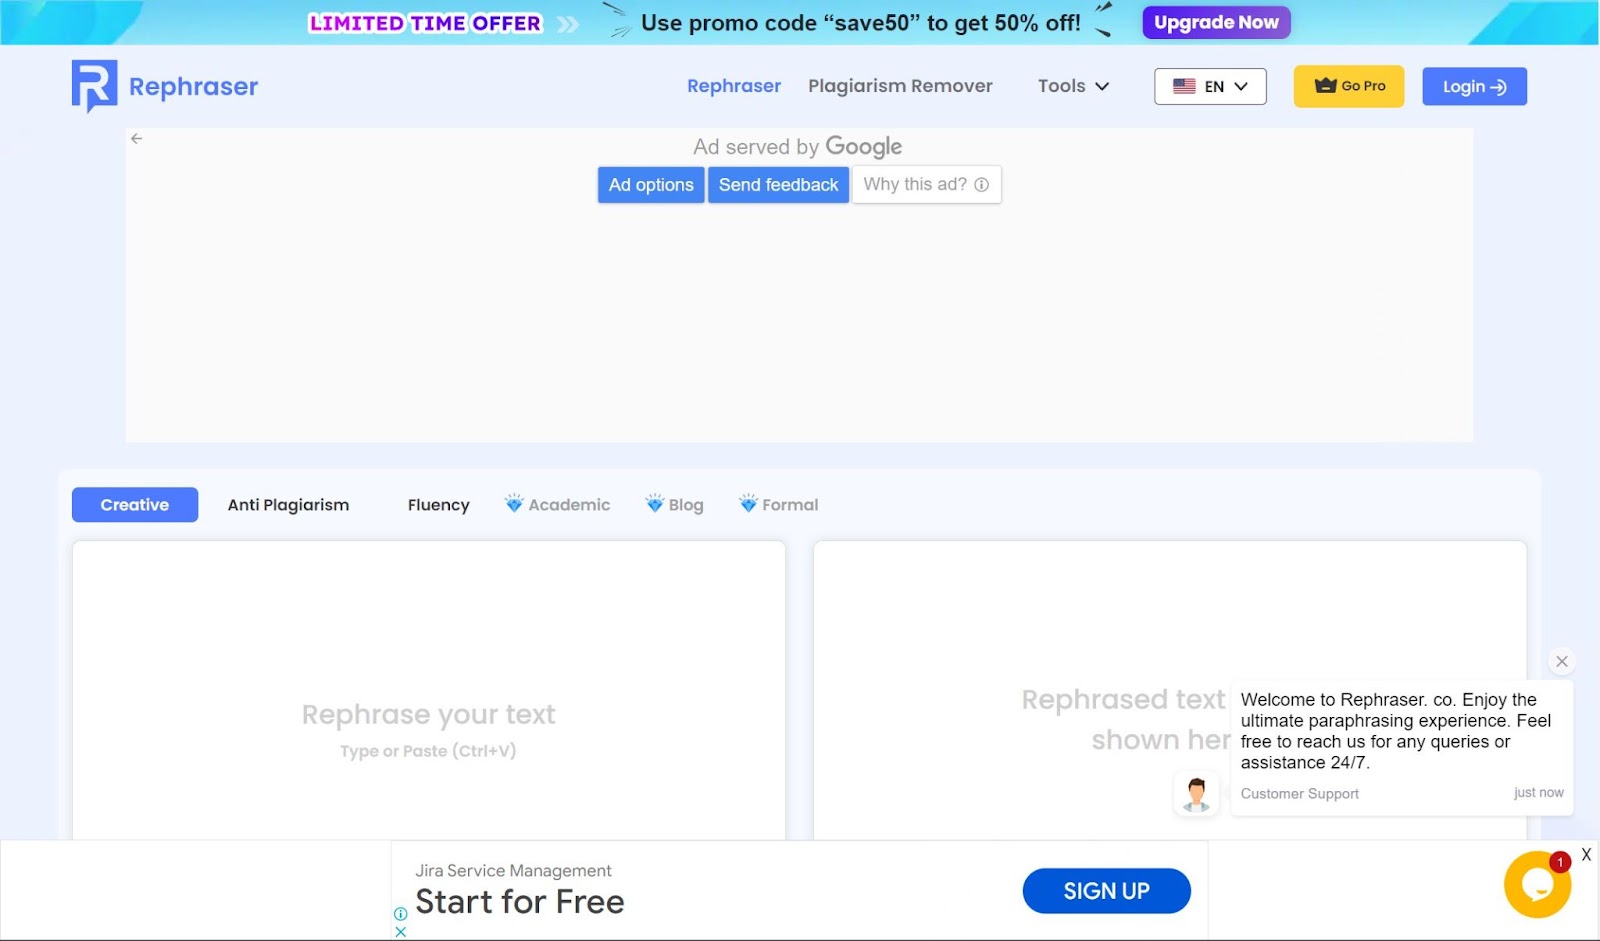Screen dimensions: 1600x941
Task: Click the welcome message text in chat popup
Action: [1395, 731]
